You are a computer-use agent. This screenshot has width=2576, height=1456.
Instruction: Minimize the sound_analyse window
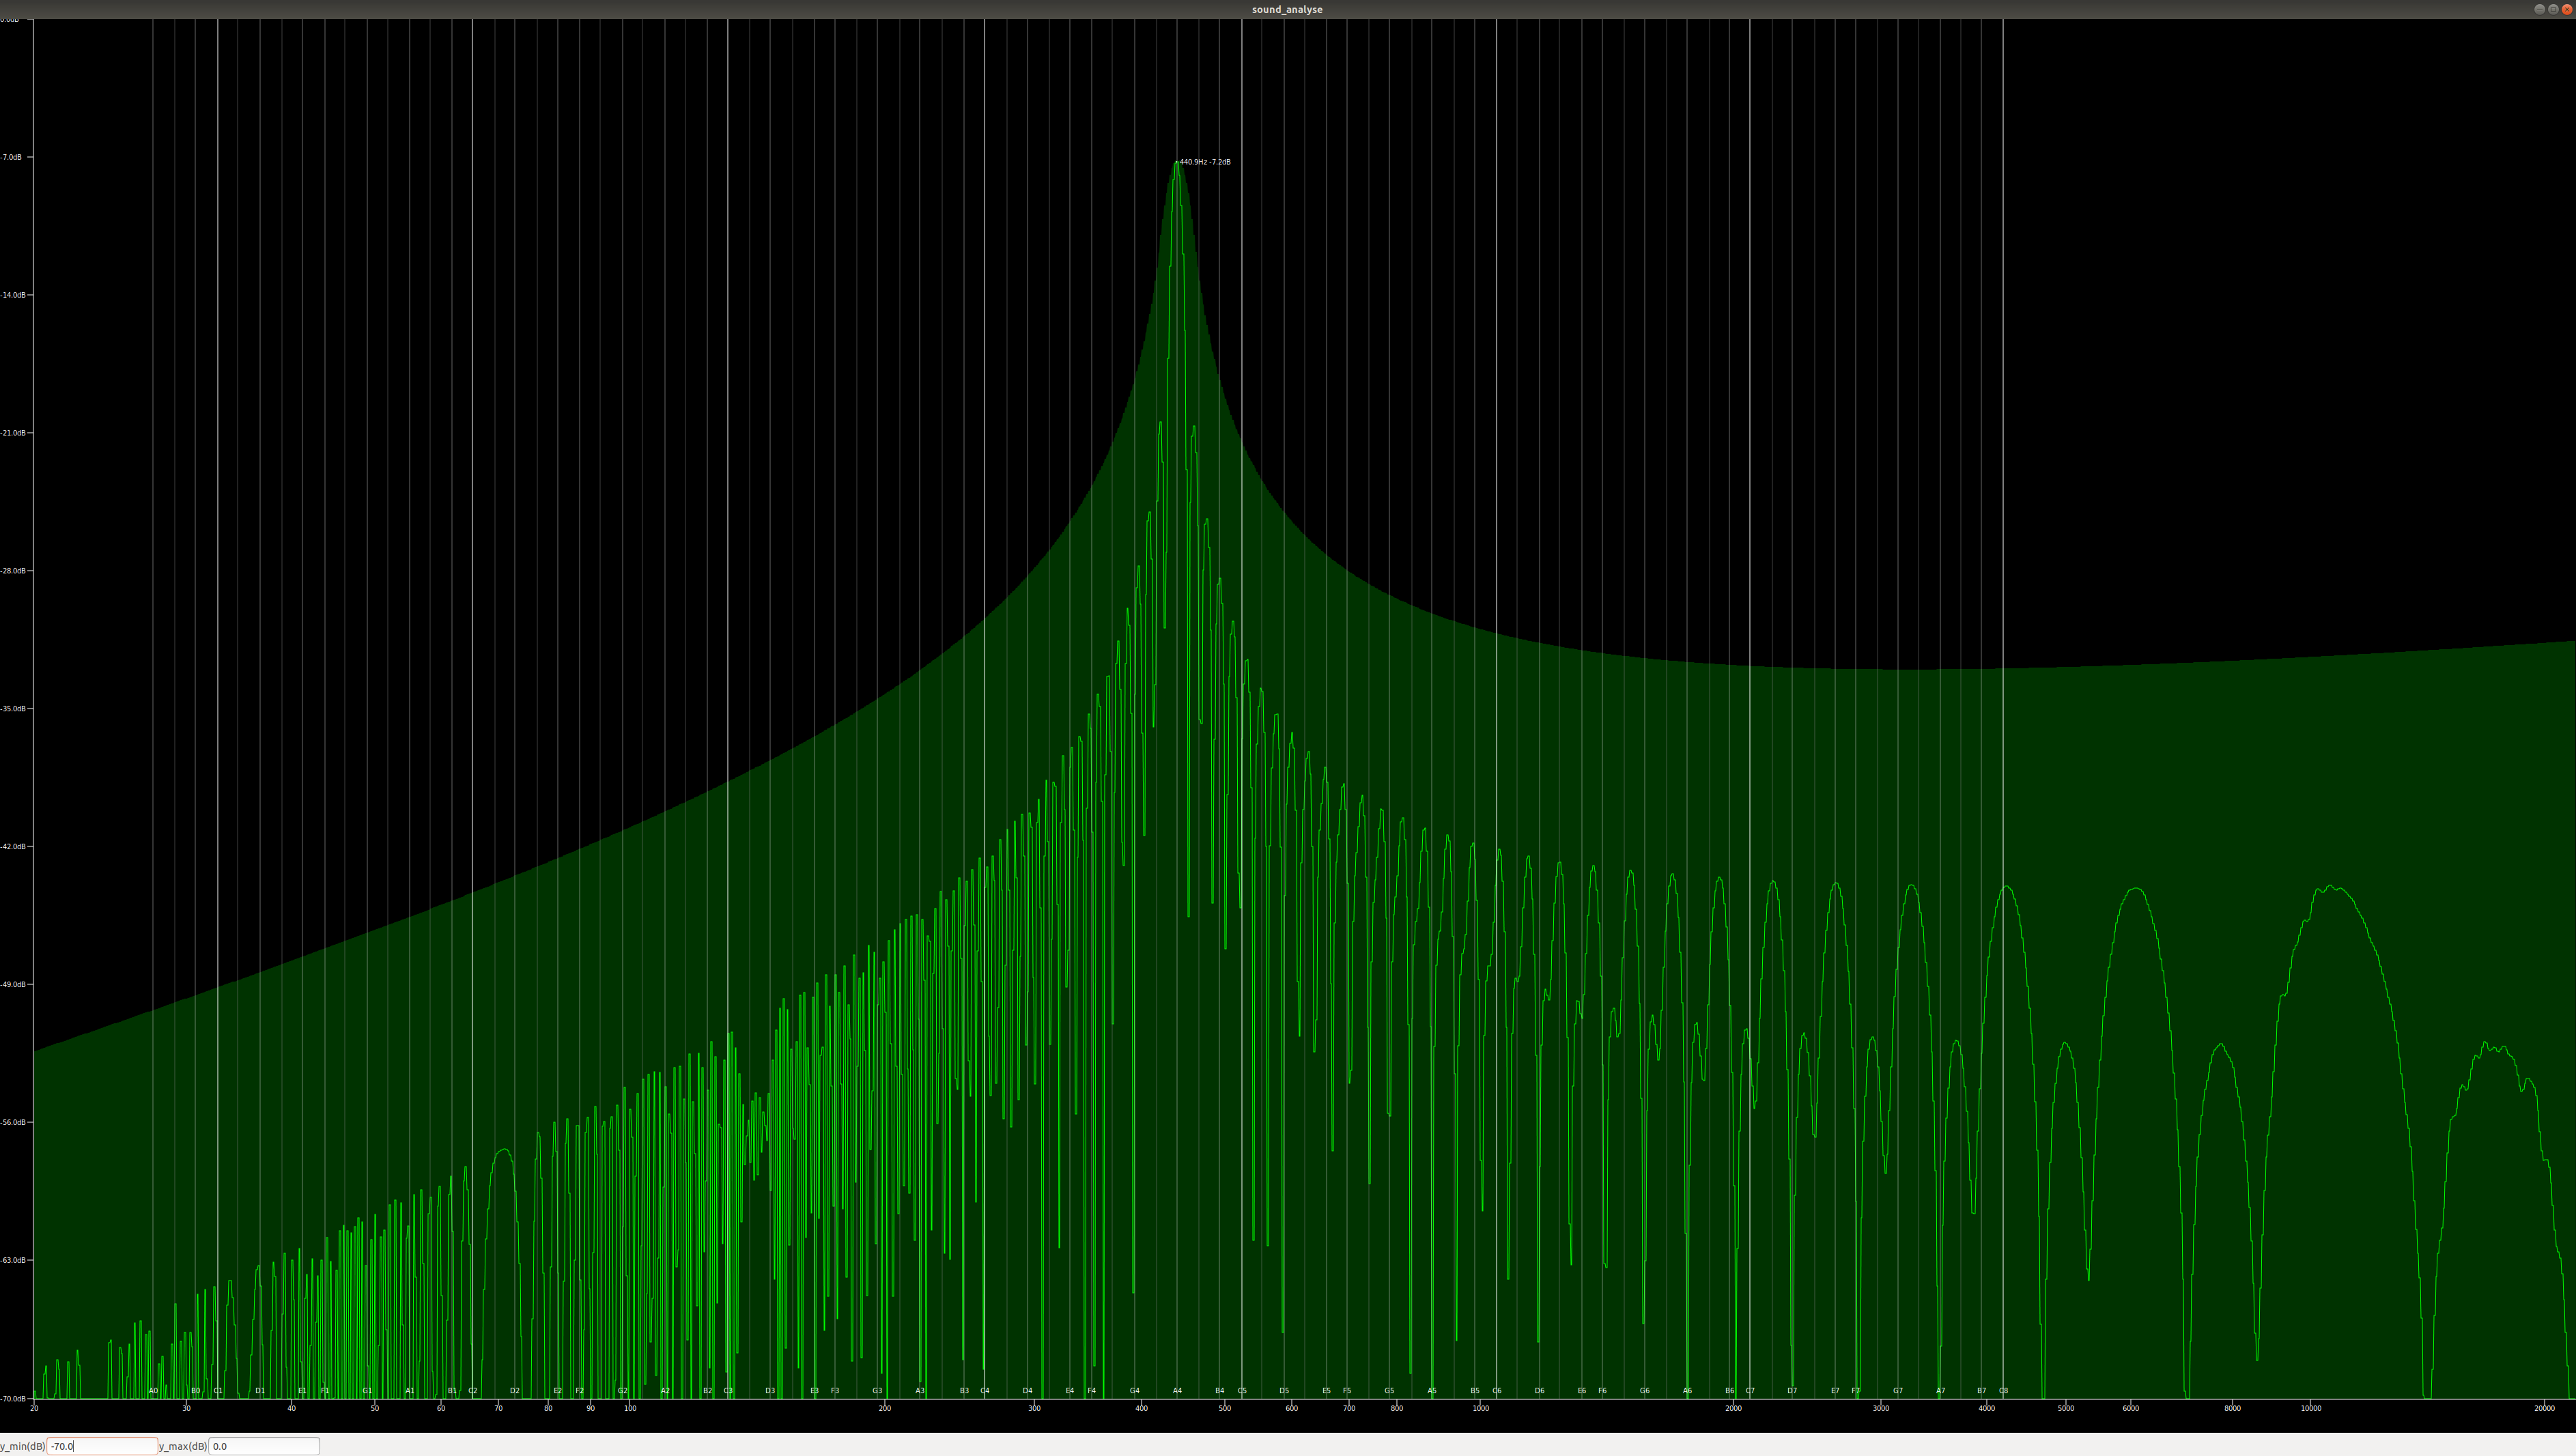coord(2539,9)
